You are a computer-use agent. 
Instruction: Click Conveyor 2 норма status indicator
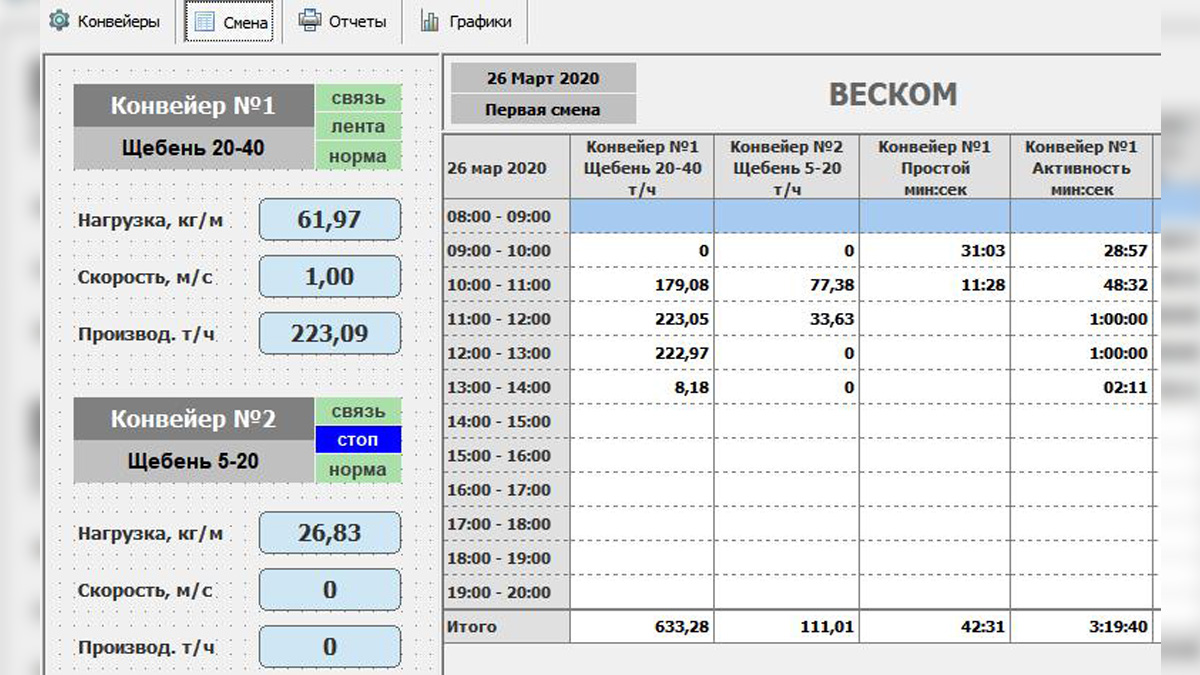point(358,469)
